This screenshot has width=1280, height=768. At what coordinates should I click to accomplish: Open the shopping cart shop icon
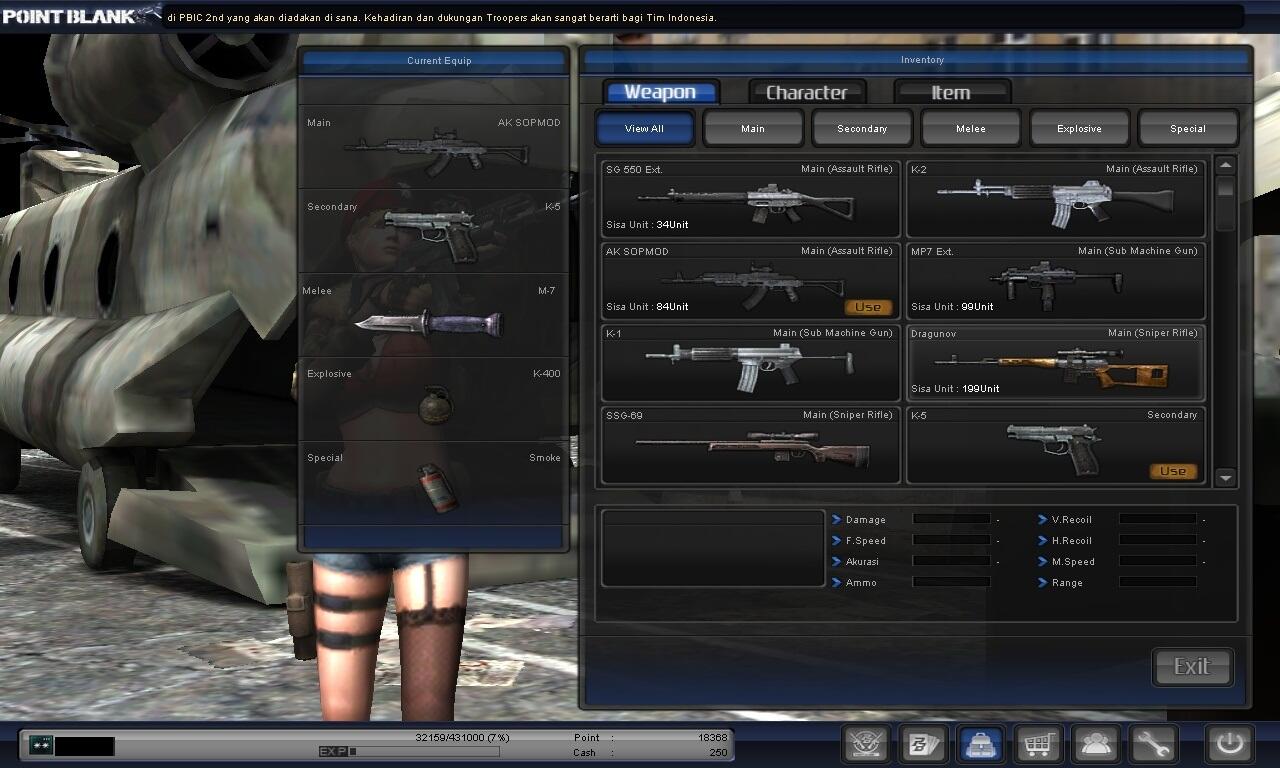1038,744
